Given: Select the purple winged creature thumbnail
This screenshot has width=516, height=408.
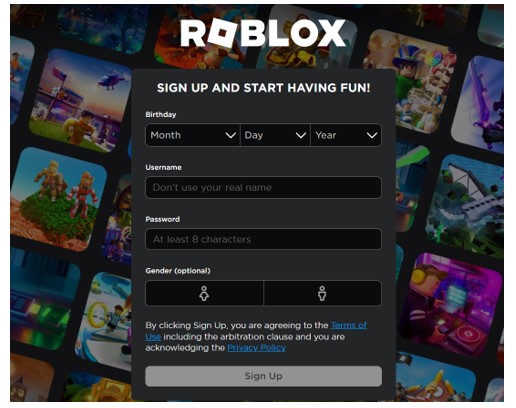Looking at the screenshot, I should pyautogui.click(x=478, y=104).
